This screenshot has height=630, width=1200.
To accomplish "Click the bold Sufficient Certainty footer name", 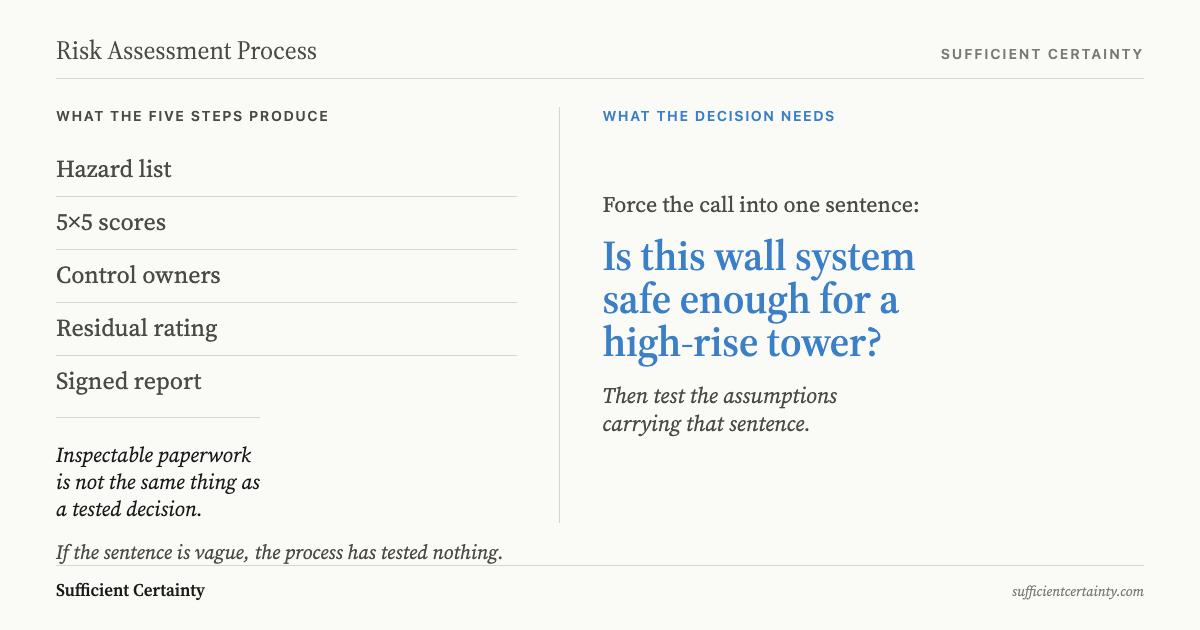I will (130, 590).
